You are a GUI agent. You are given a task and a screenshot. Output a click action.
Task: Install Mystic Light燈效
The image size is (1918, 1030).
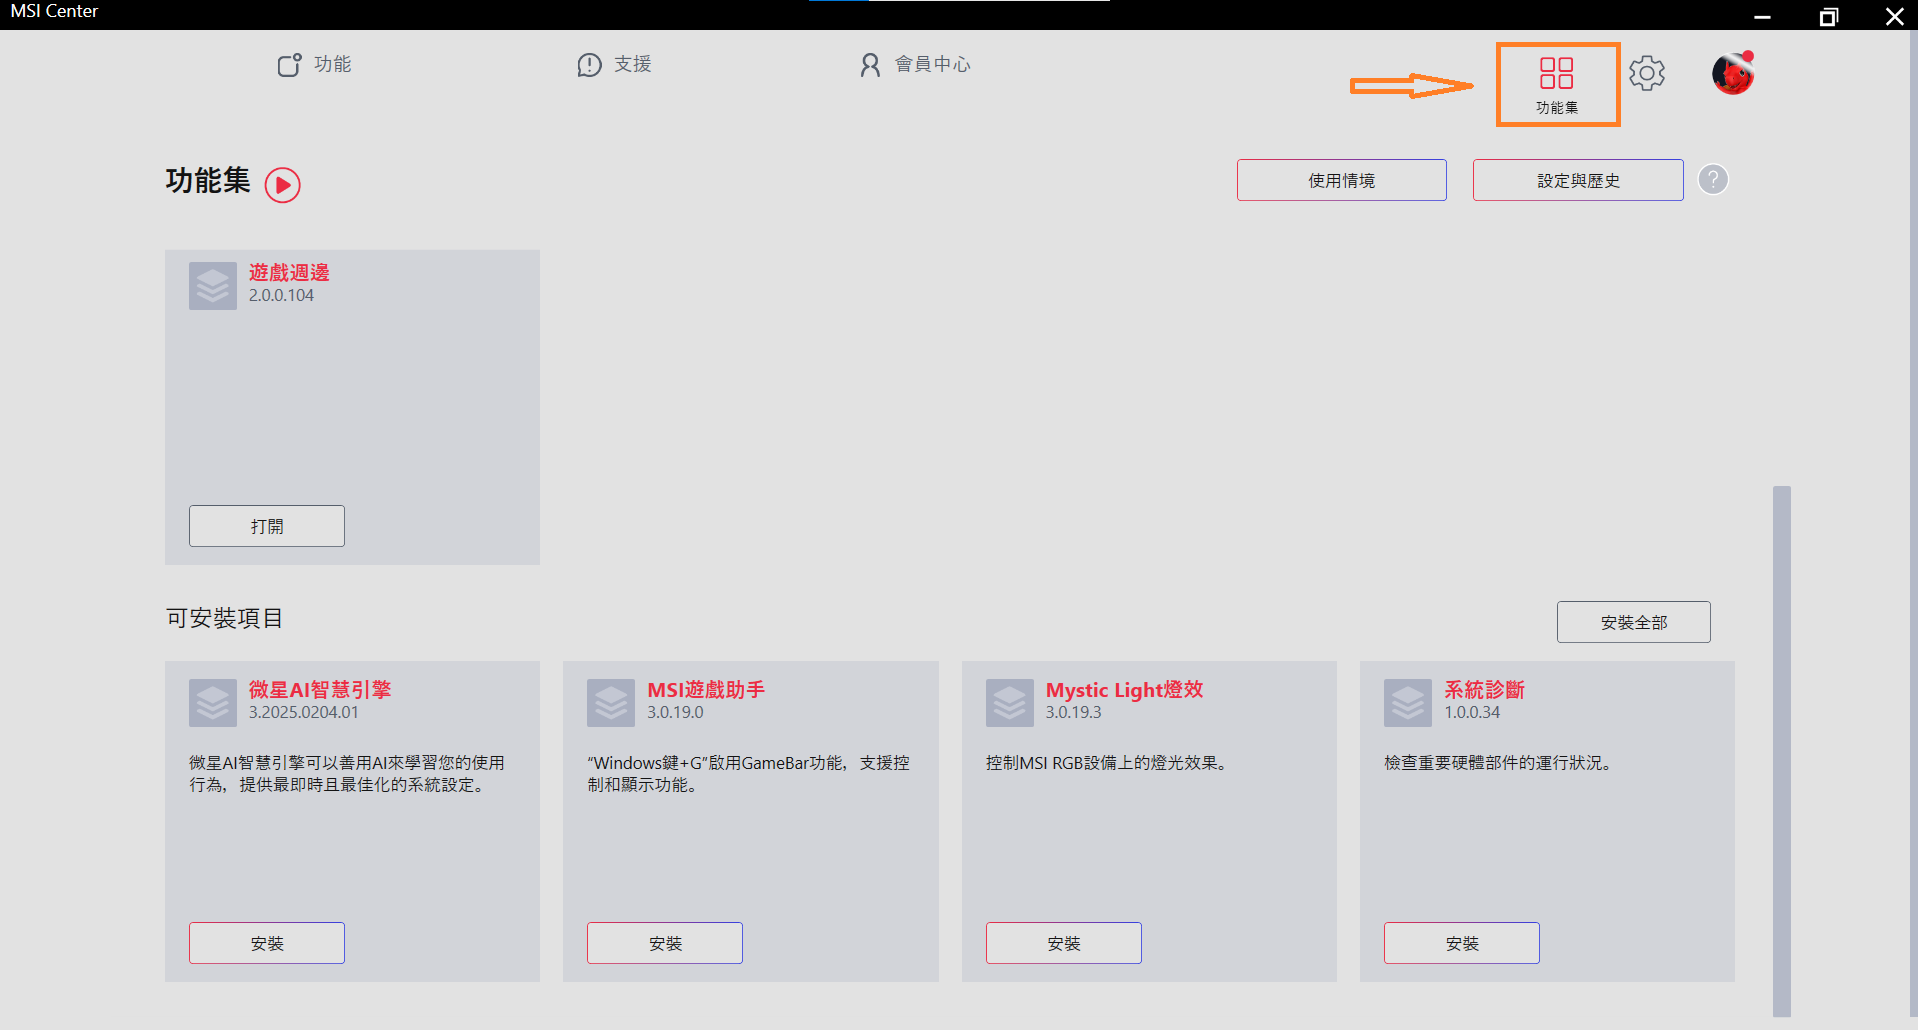pyautogui.click(x=1064, y=943)
